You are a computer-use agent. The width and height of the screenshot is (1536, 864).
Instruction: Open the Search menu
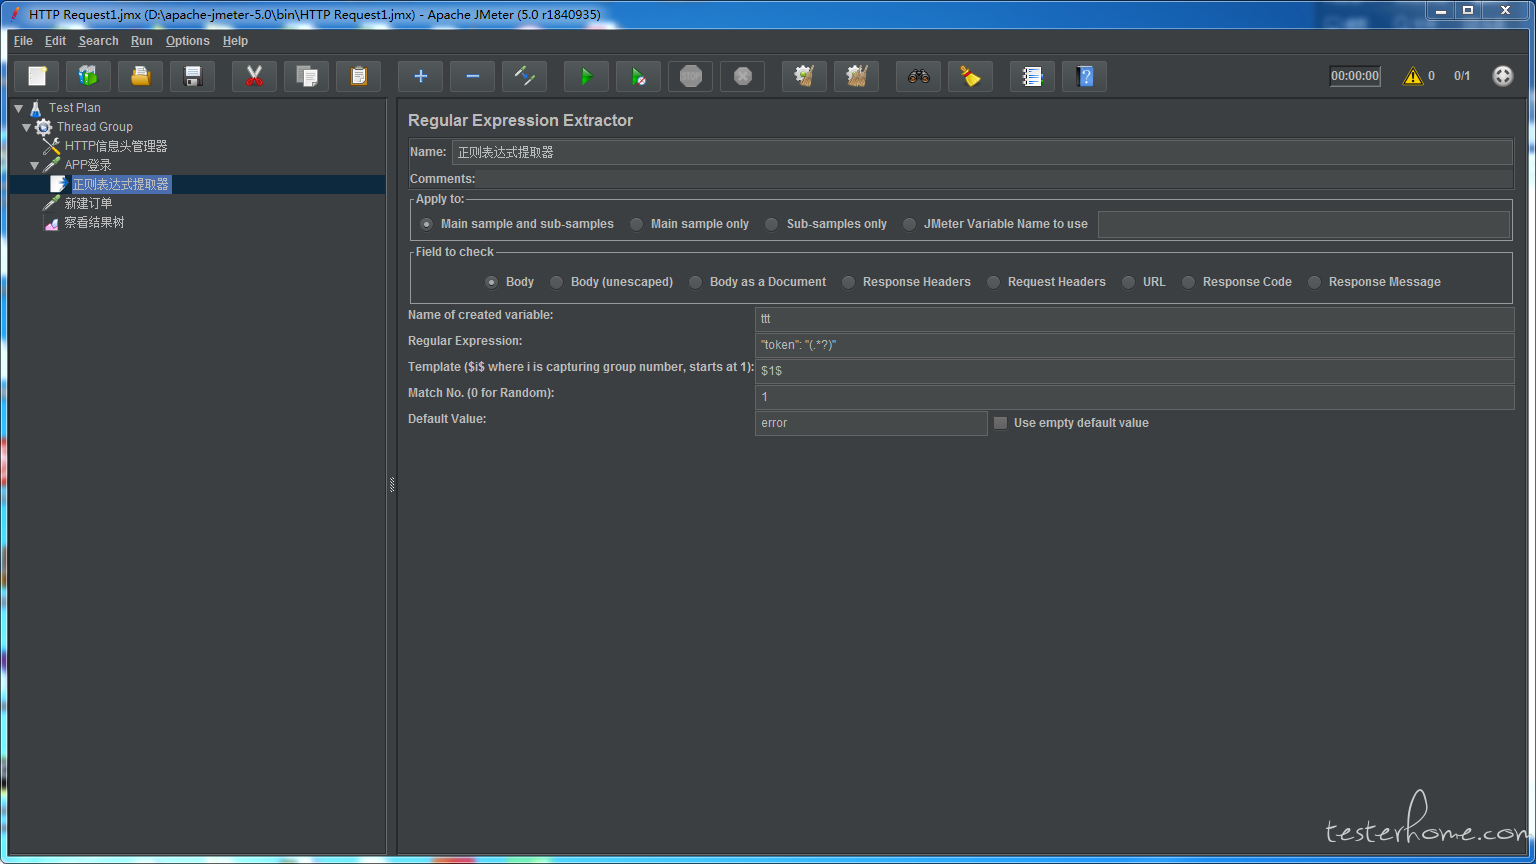(x=99, y=41)
